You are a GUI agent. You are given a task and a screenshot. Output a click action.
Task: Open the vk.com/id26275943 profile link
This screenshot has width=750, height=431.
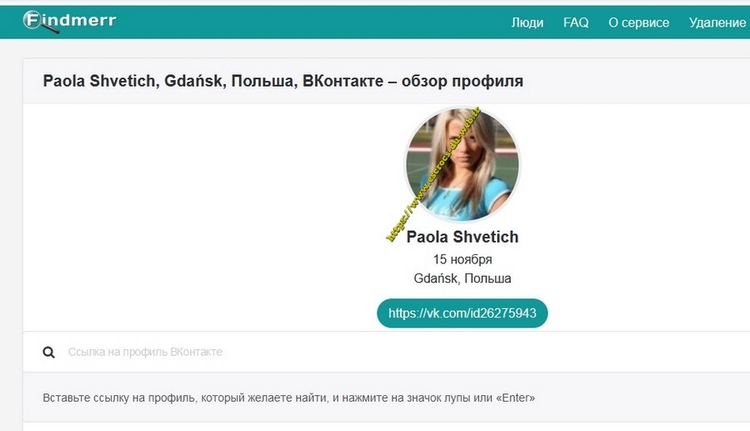462,313
